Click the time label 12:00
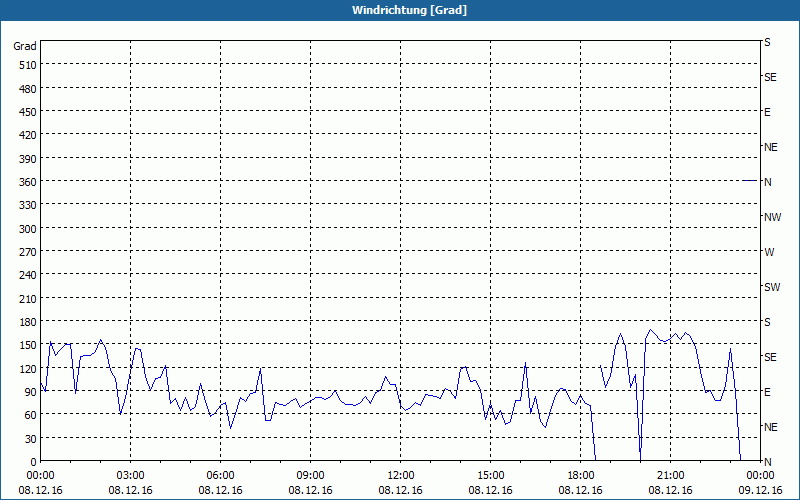800x500 pixels. 401,476
